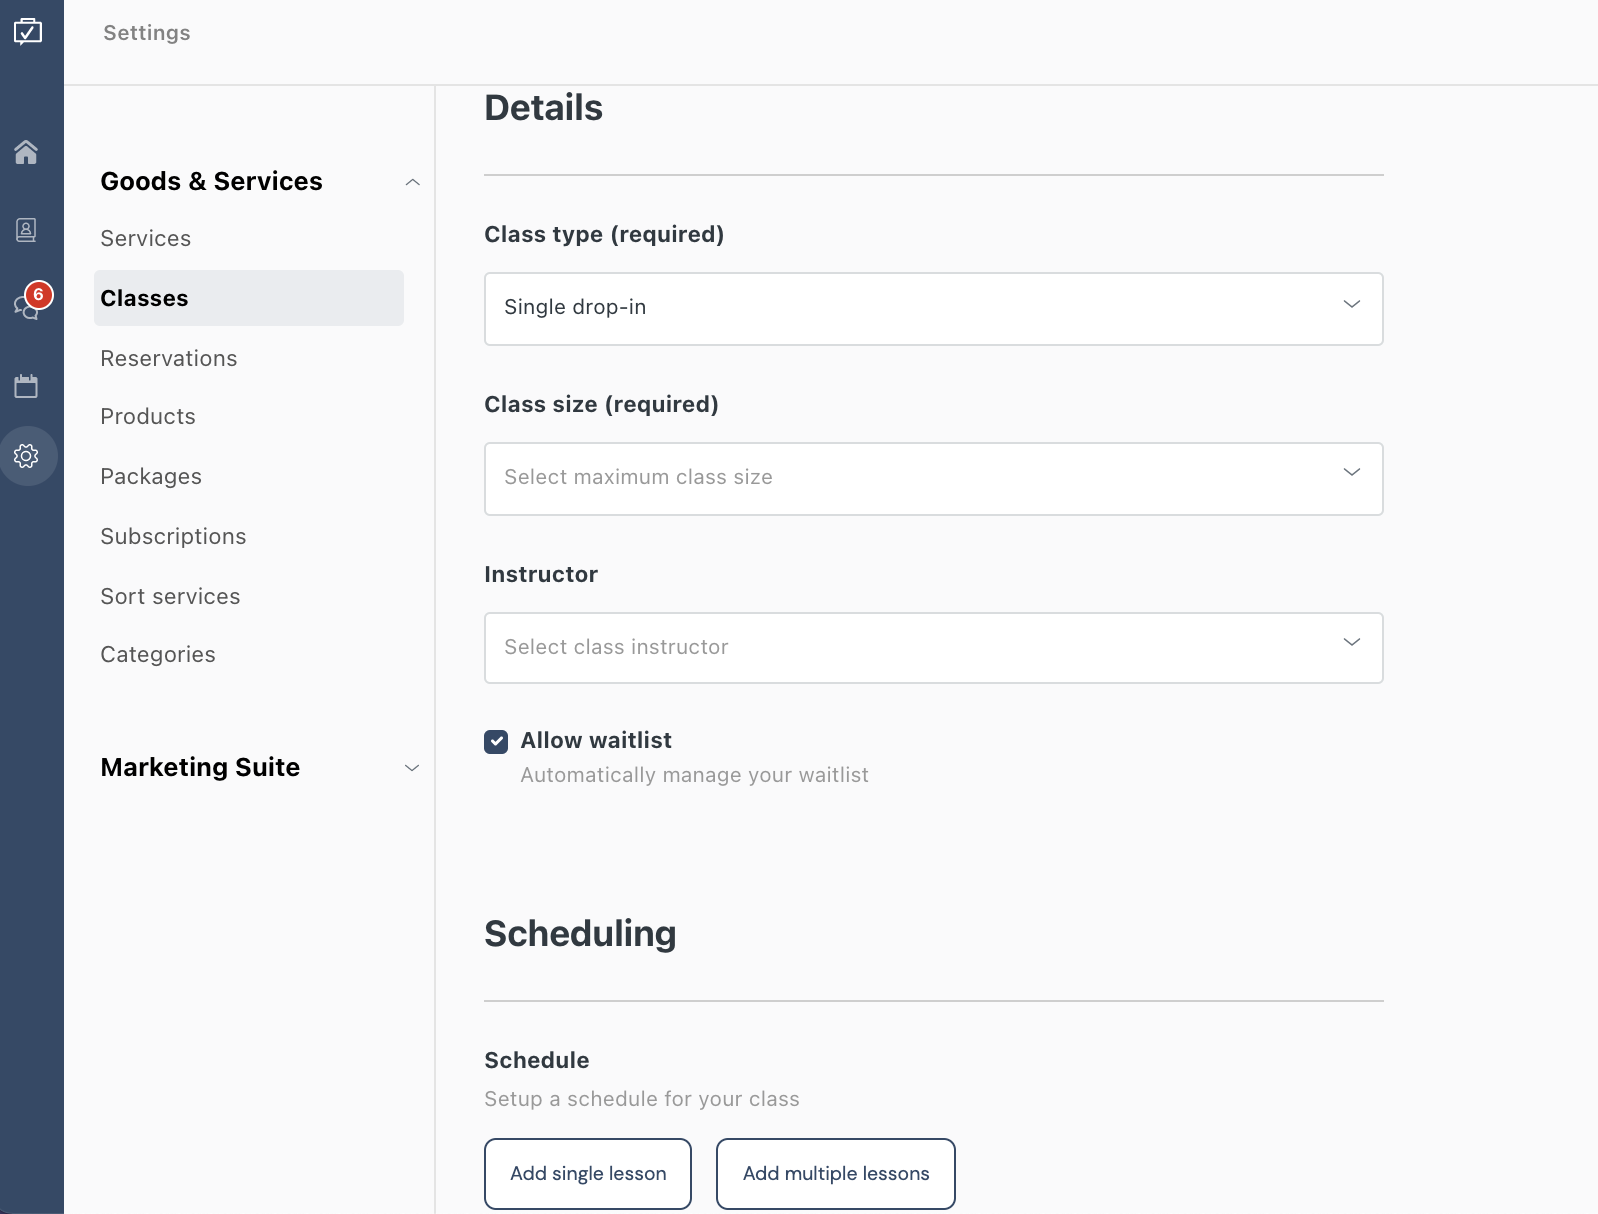
Task: Click the Schedule subheading
Action: [x=537, y=1060]
